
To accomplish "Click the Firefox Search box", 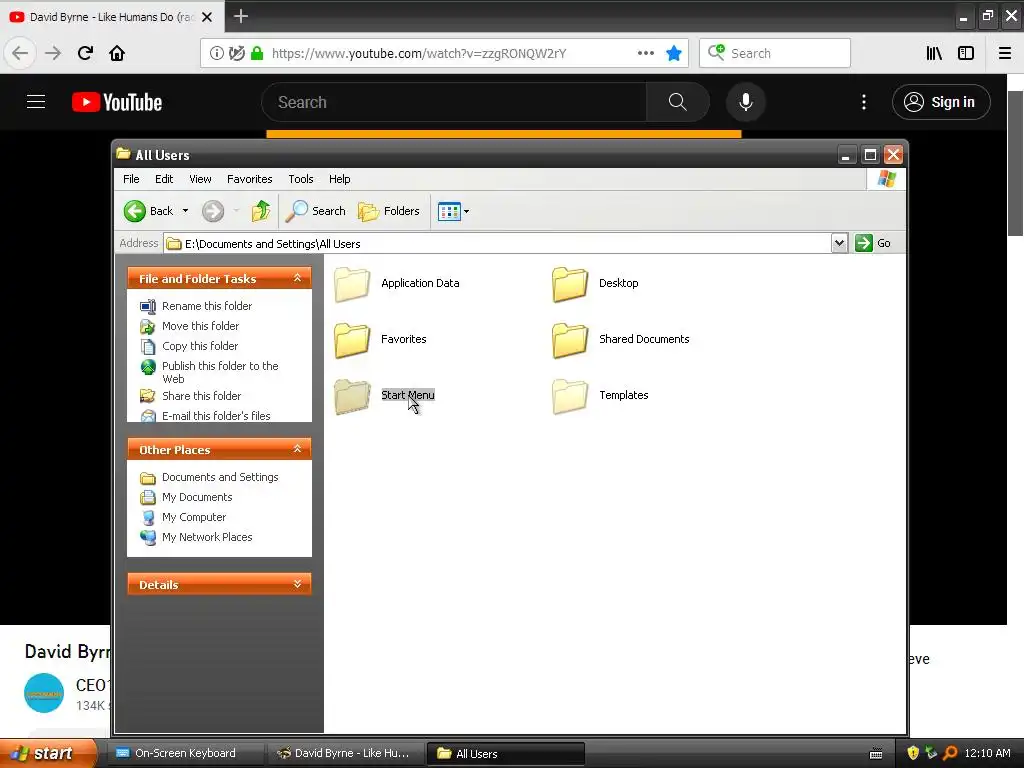I will (x=775, y=53).
